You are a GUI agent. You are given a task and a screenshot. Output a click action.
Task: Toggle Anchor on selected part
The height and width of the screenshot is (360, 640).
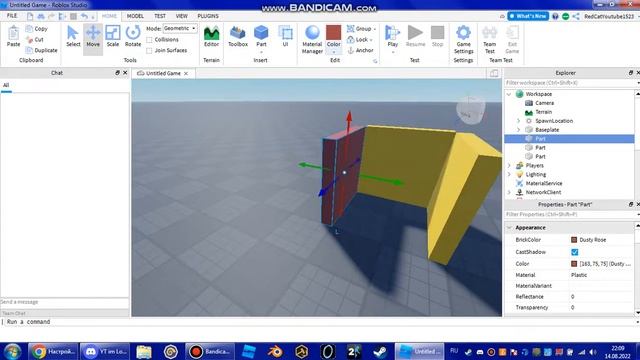360,50
